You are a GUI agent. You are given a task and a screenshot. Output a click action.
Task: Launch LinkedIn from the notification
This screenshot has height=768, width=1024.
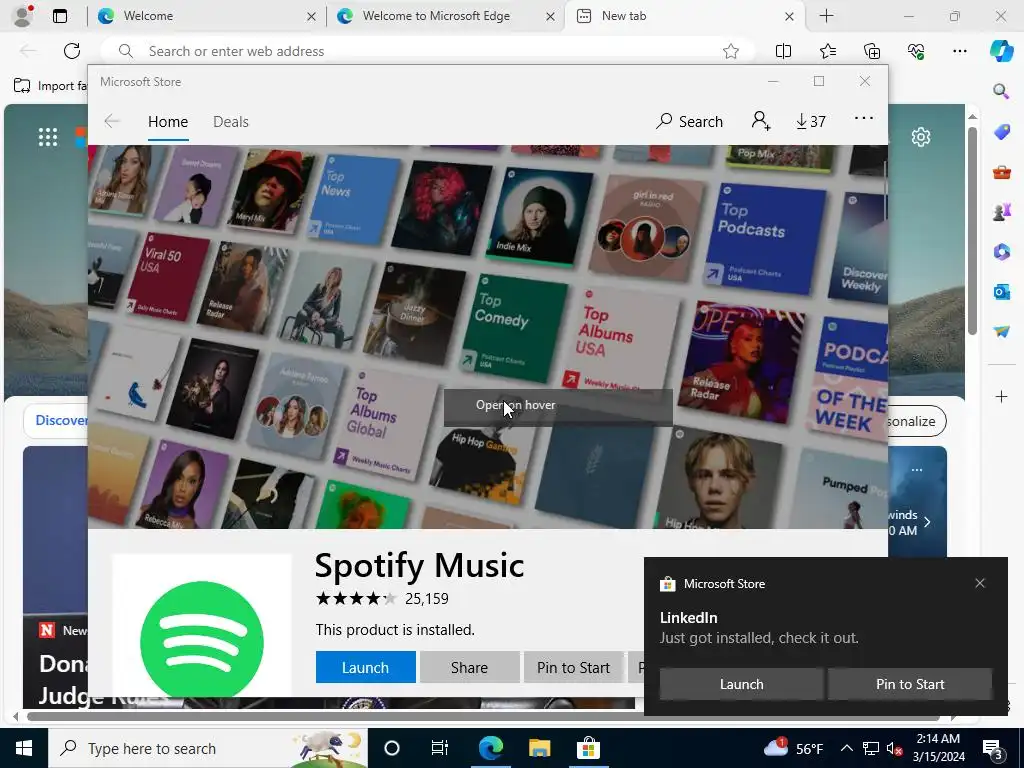click(741, 684)
